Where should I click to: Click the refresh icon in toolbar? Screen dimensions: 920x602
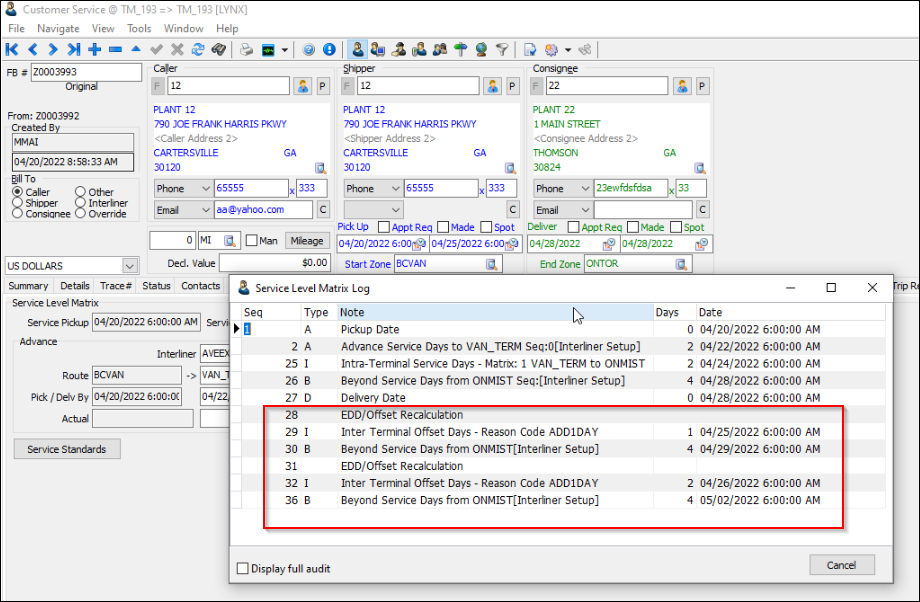[197, 49]
